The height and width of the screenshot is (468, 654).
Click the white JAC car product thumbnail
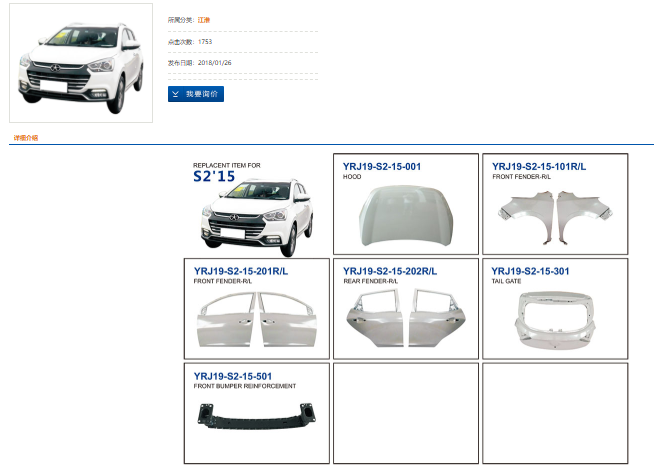pyautogui.click(x=81, y=63)
